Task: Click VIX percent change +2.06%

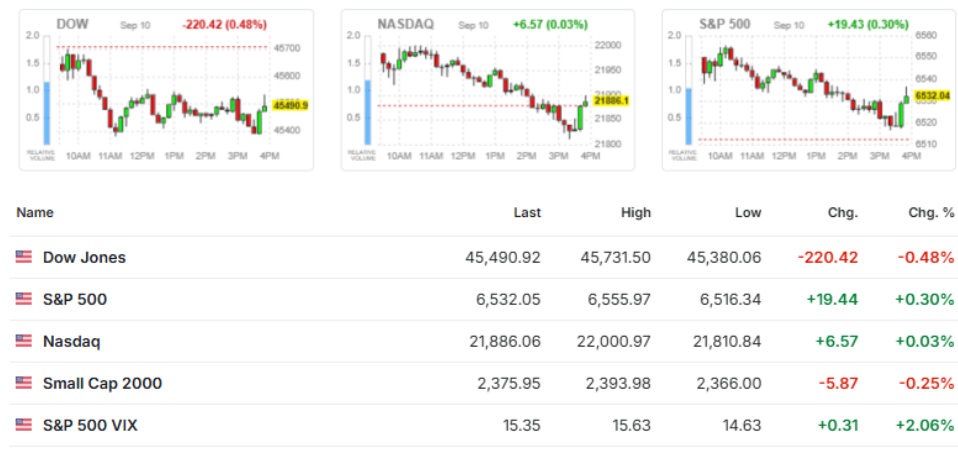Action: pos(925,425)
